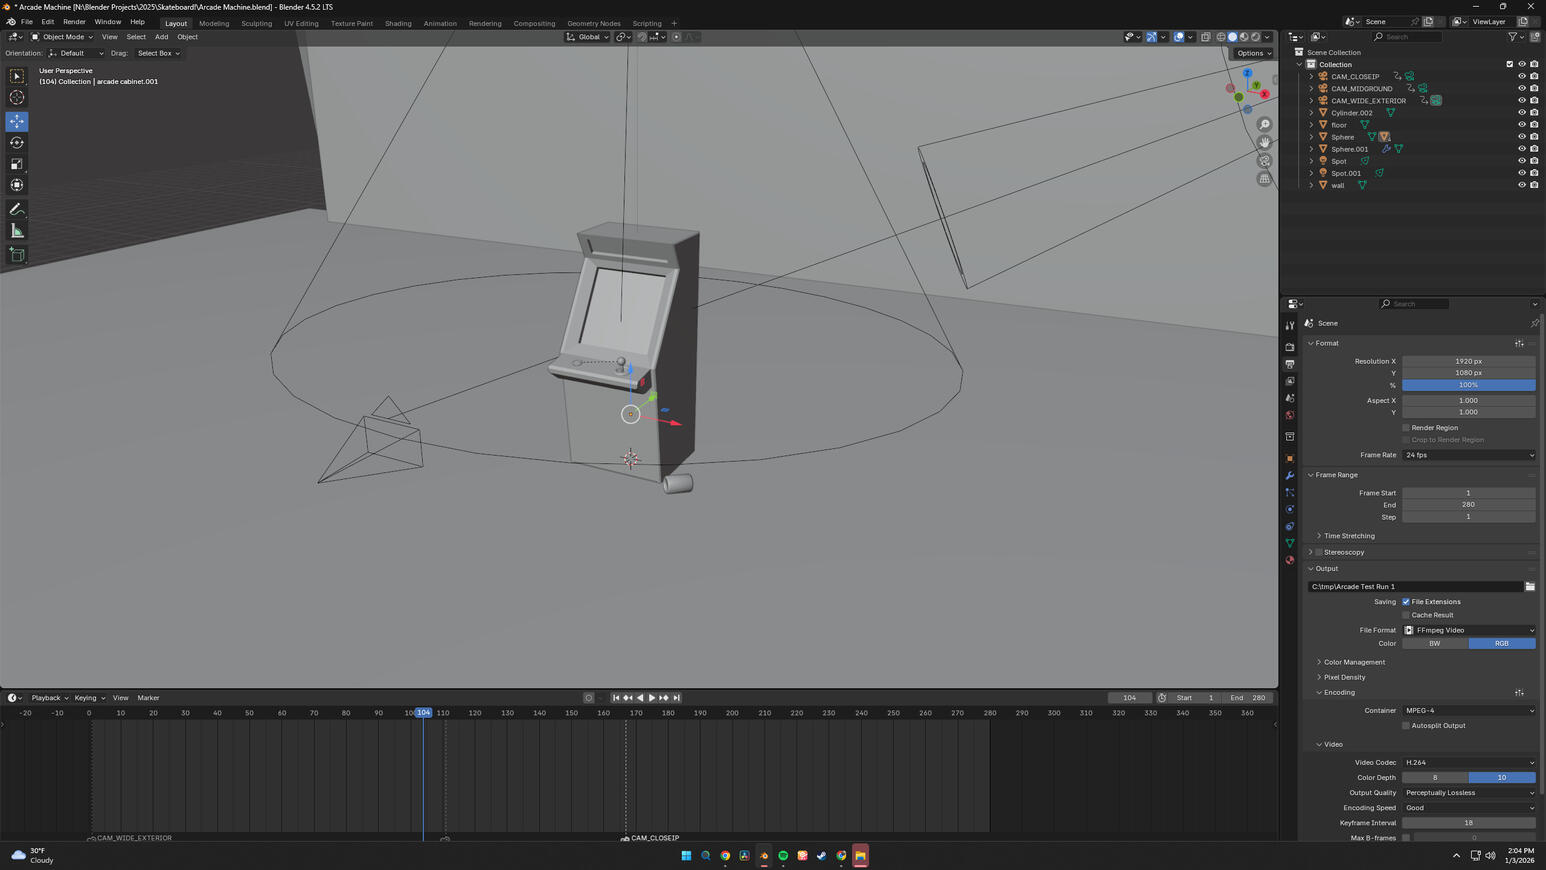Expand Sphere.001 in the outliner
The height and width of the screenshot is (870, 1546).
coord(1312,149)
